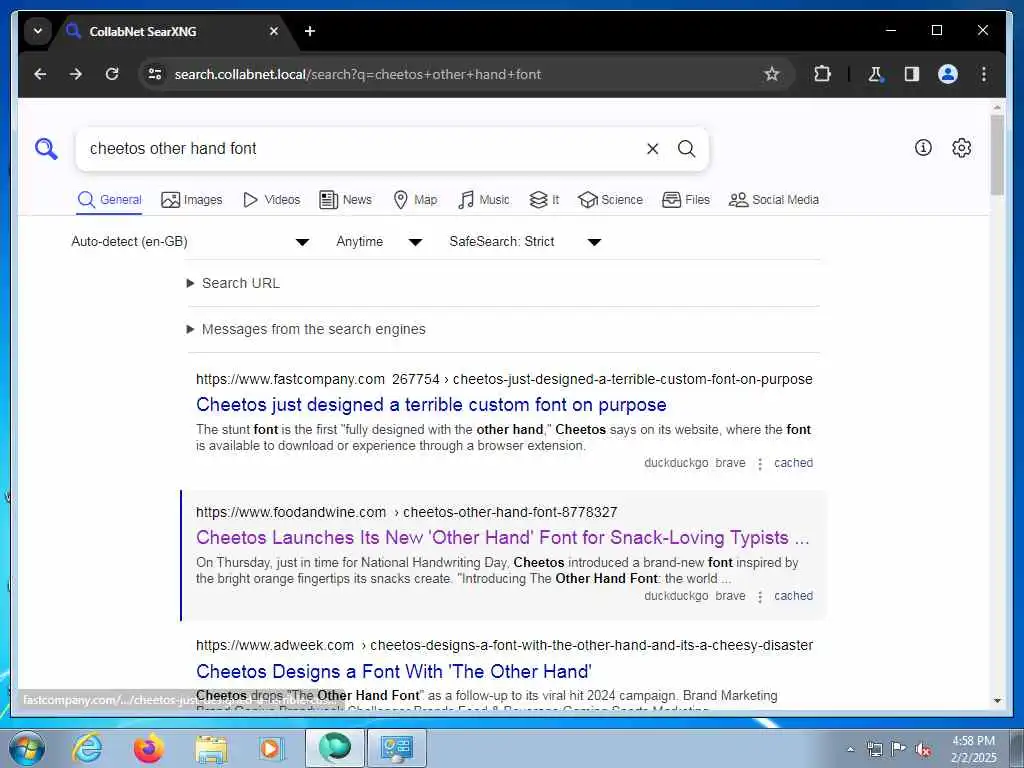Go back with browser back arrow
1024x768 pixels.
40,74
